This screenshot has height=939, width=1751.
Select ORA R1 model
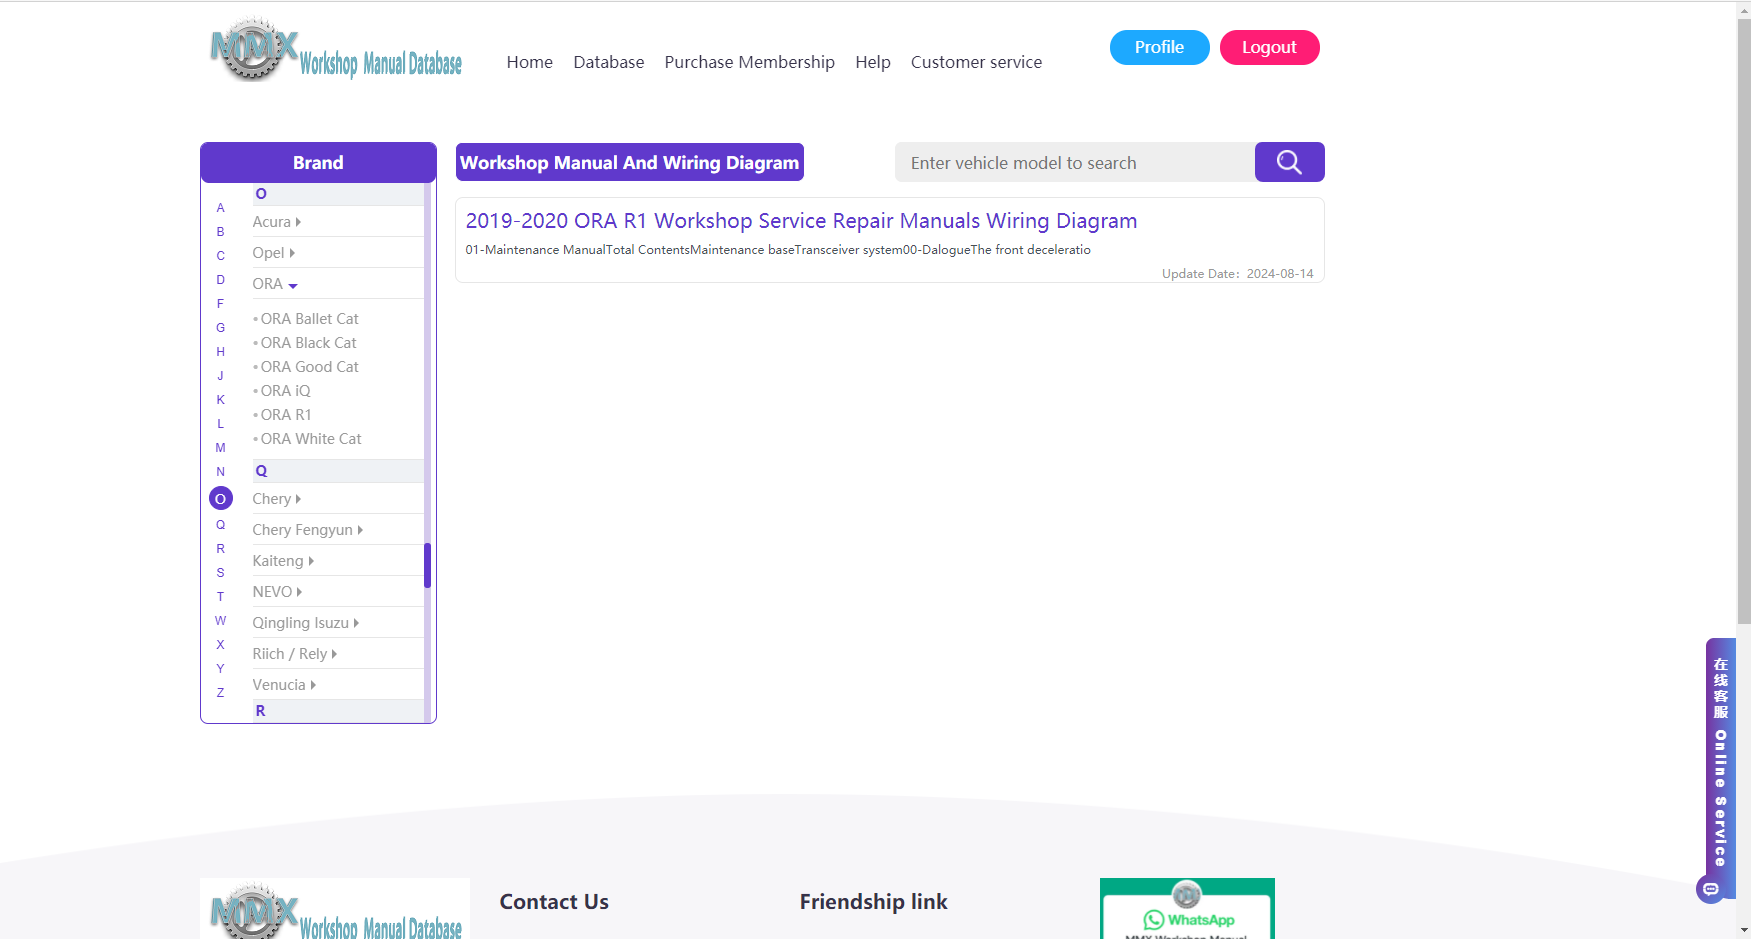286,415
